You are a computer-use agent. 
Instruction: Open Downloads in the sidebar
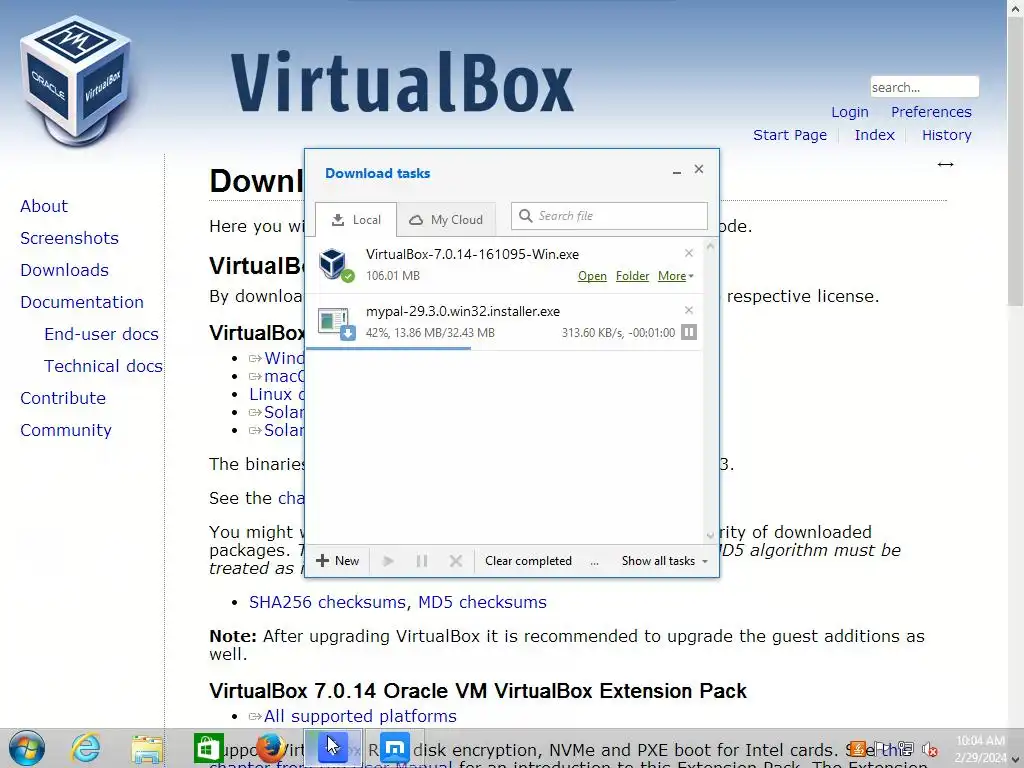[x=64, y=270]
